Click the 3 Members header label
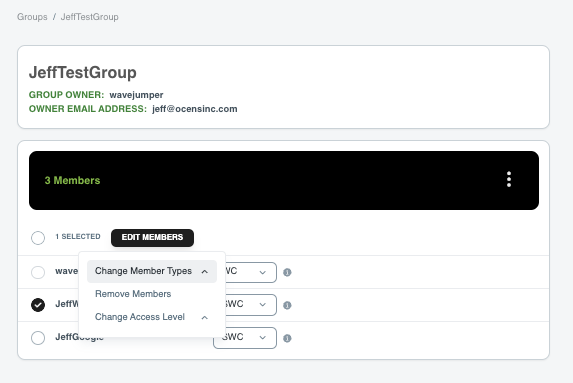 tap(72, 181)
